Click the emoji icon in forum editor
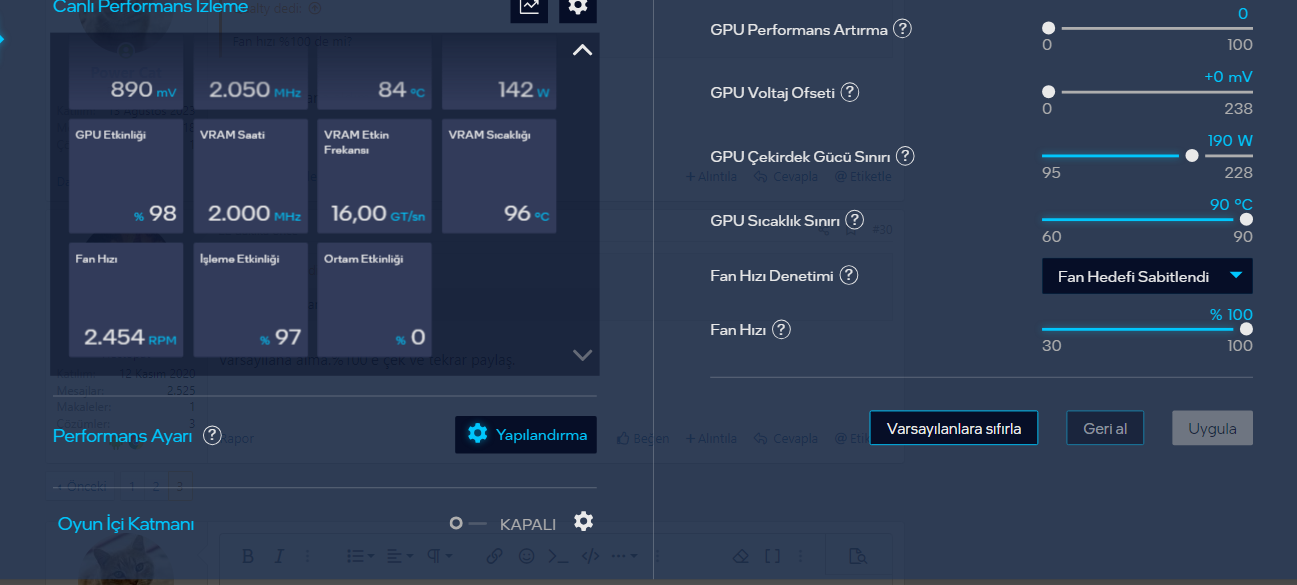Viewport: 1297px width, 585px height. click(526, 556)
